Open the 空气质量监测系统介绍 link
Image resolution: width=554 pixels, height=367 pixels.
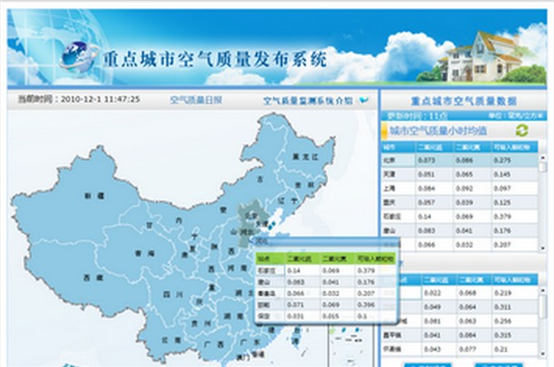(308, 101)
